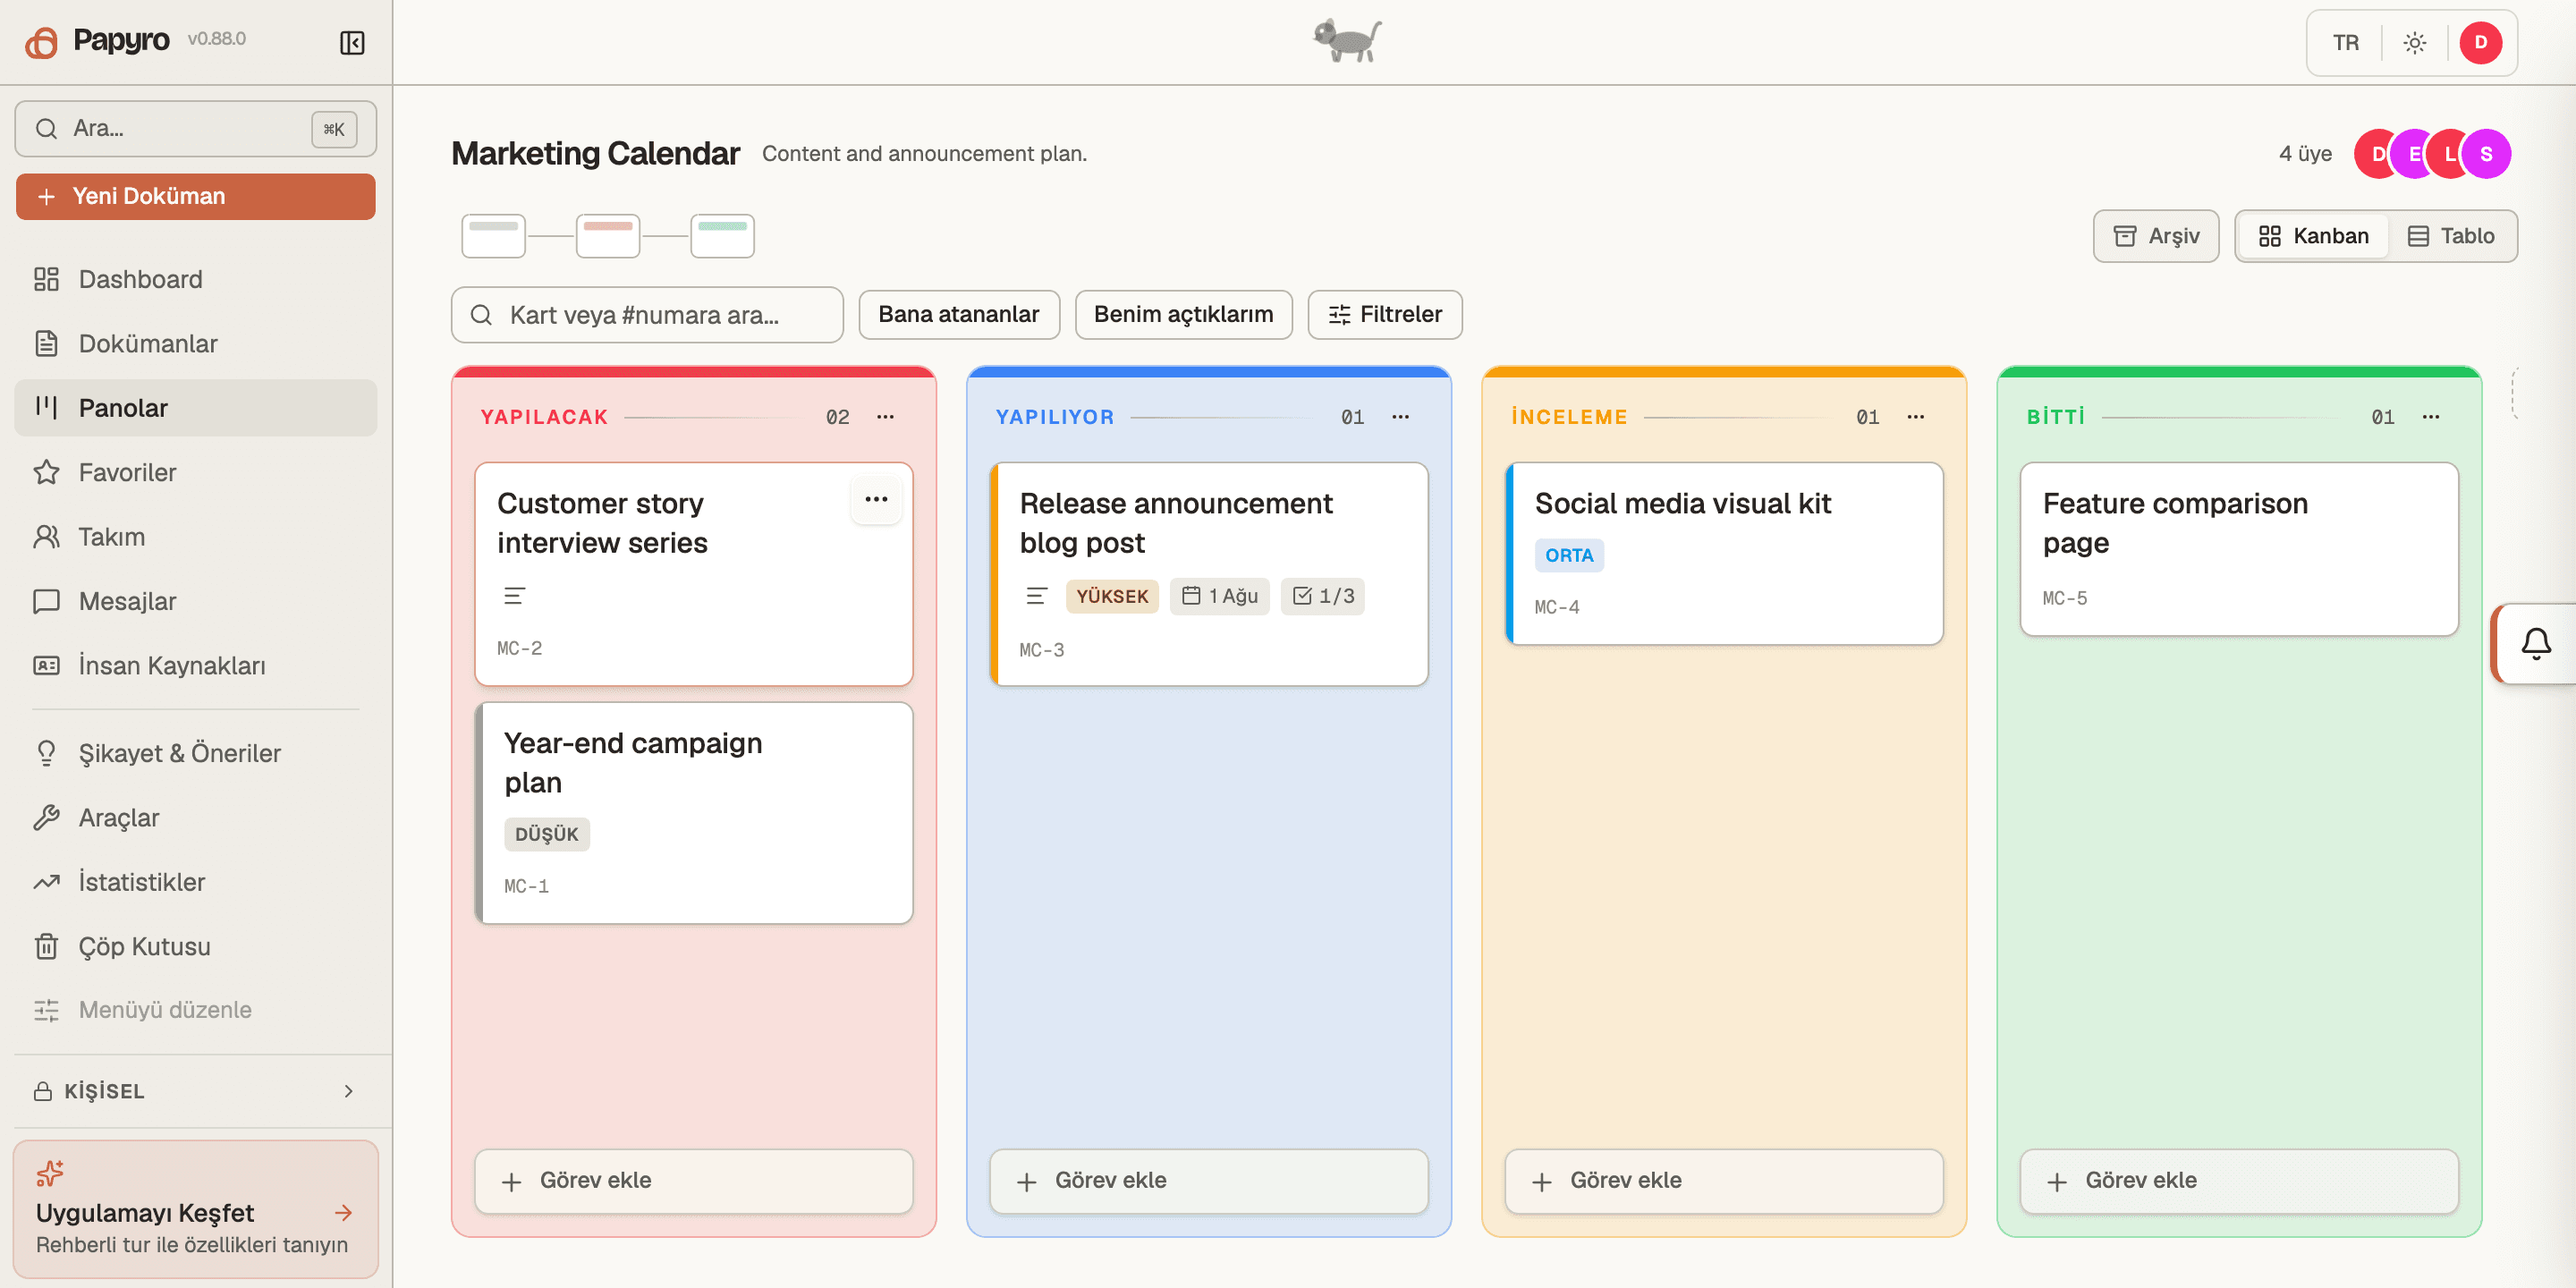Viewport: 2576px width, 1288px height.
Task: Collapse the sidebar with the panel icon
Action: (352, 42)
